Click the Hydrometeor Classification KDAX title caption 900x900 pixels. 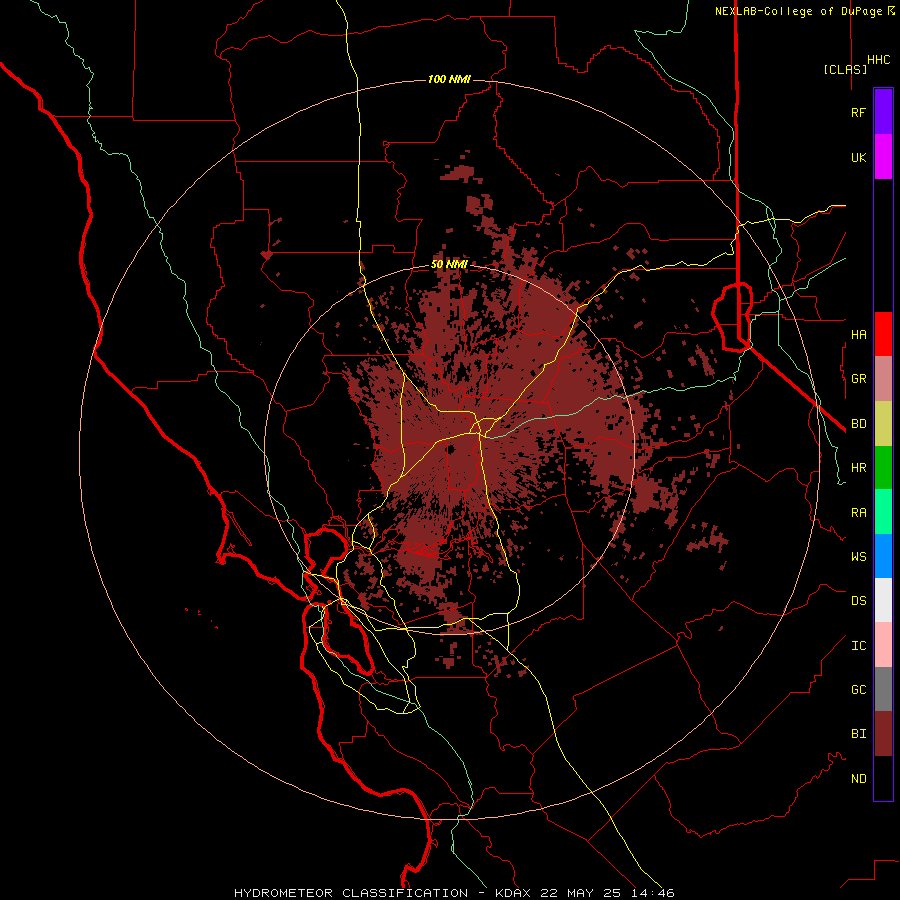click(x=454, y=893)
